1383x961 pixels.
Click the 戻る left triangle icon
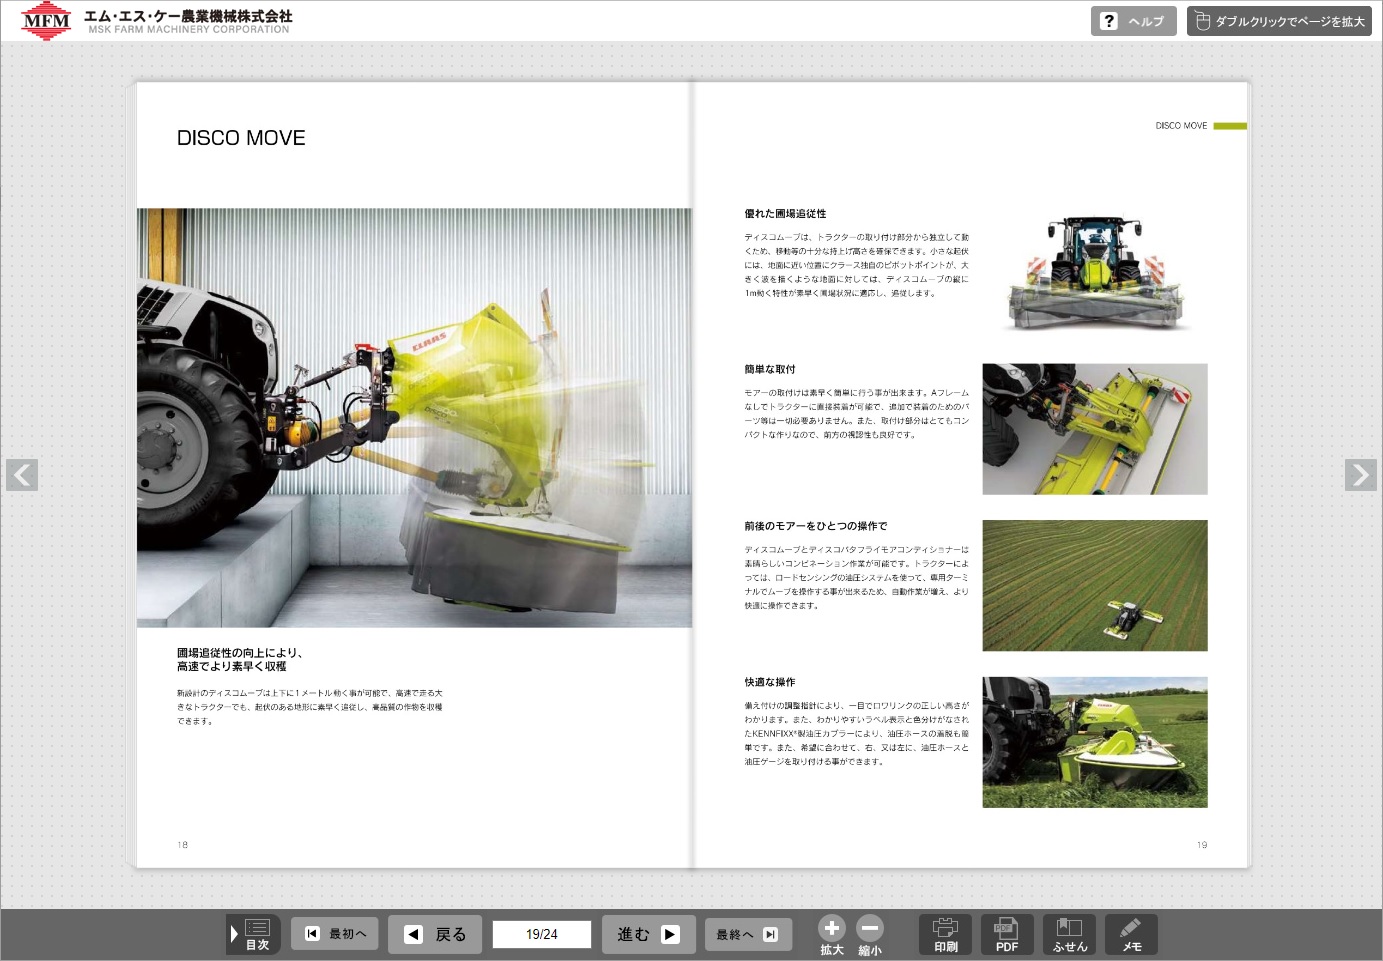coord(413,934)
